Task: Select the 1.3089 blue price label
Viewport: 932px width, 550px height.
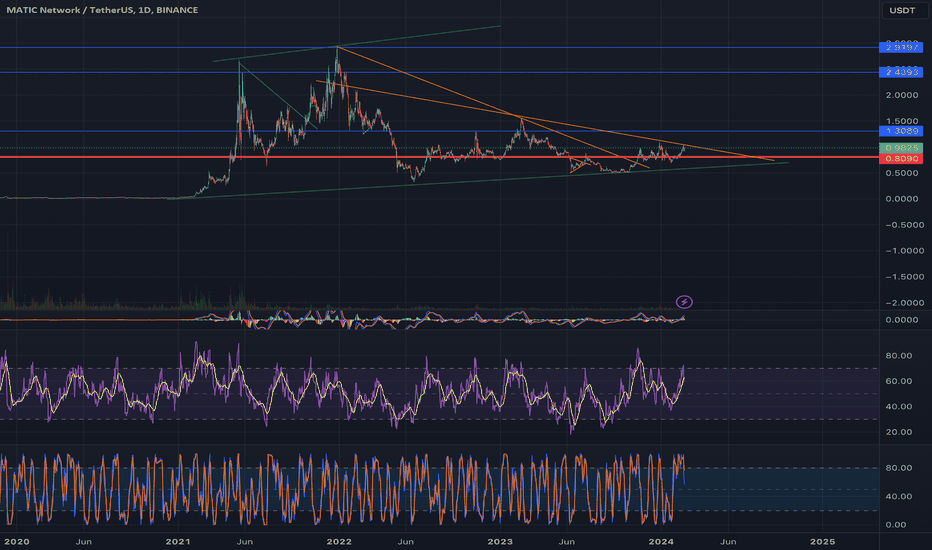Action: [901, 131]
